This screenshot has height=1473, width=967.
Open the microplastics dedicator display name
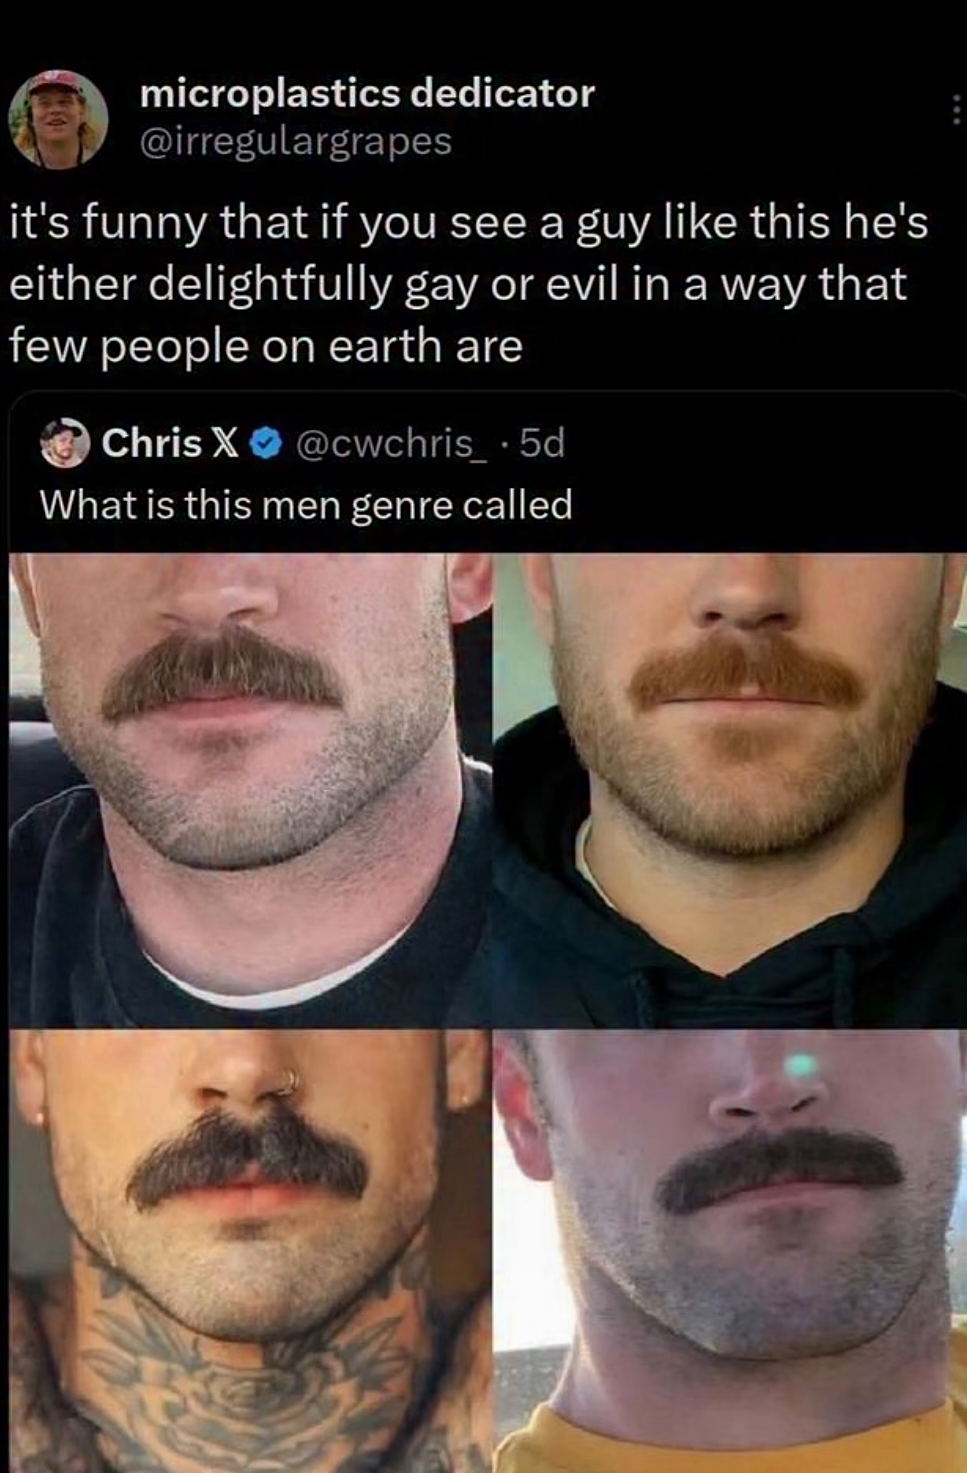pyautogui.click(x=367, y=94)
